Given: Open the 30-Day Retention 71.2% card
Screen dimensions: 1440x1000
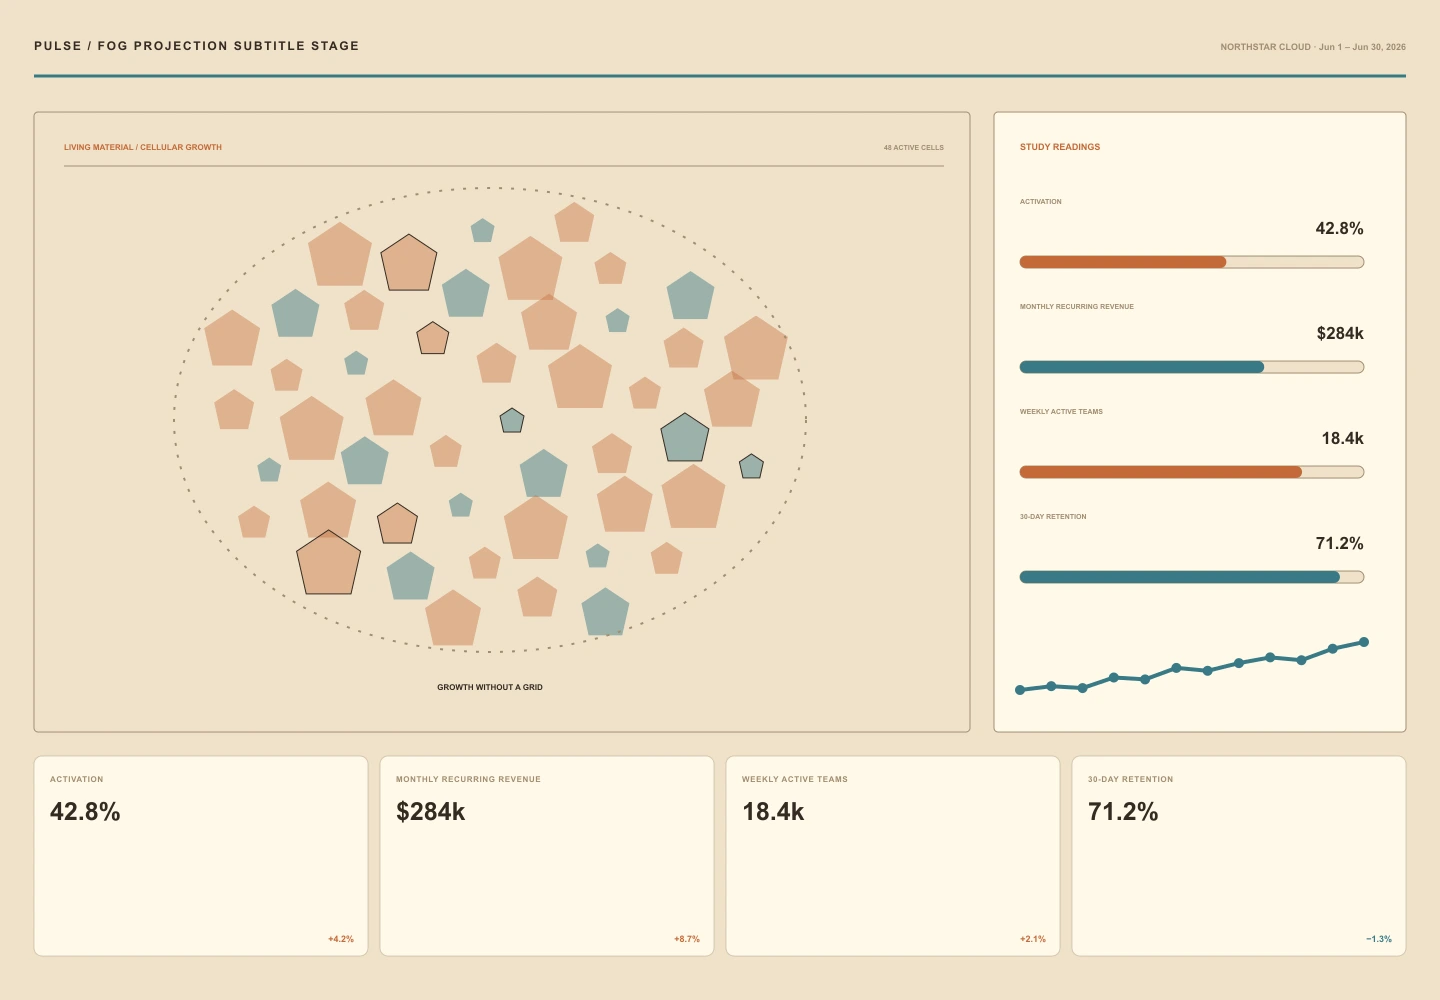Looking at the screenshot, I should (x=1239, y=856).
